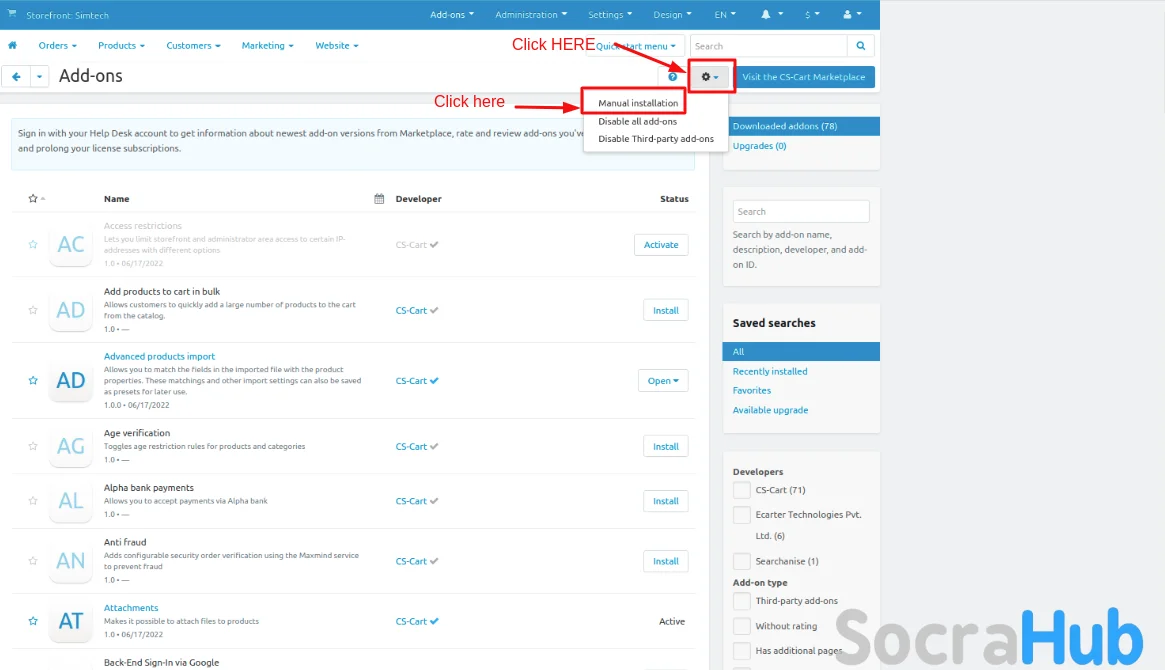
Task: Click the AD bulk cart add-on logo
Action: click(71, 310)
